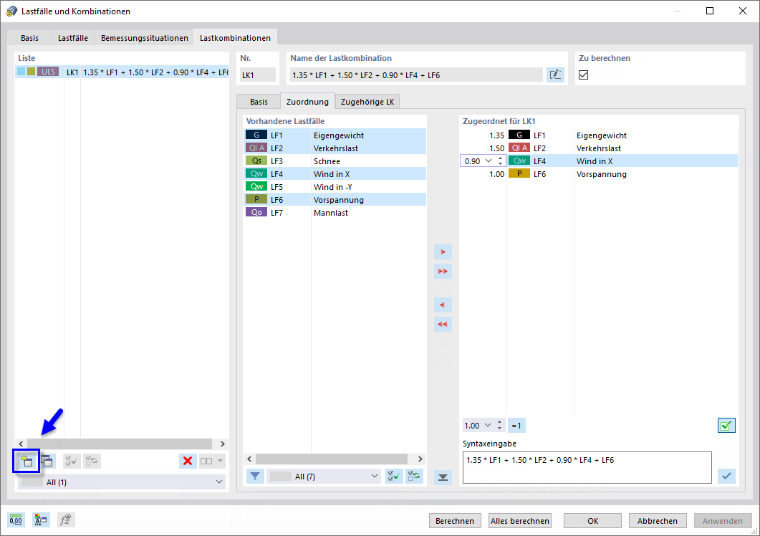Delete load combination with red X

188,461
